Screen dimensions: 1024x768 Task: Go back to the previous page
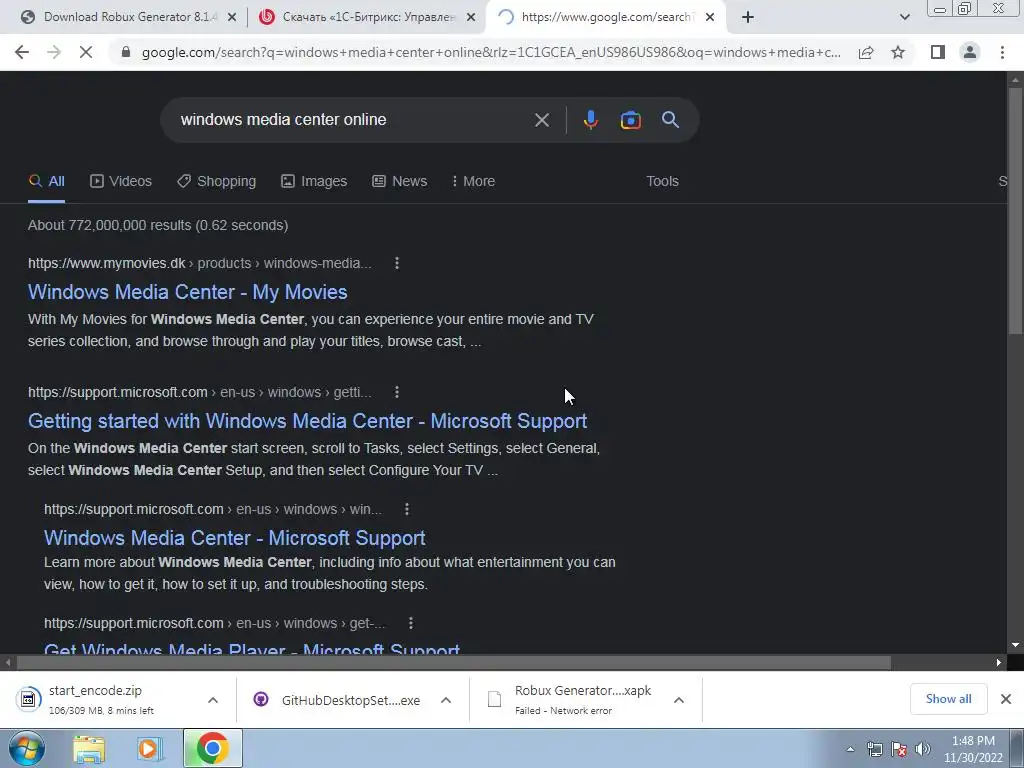(22, 52)
